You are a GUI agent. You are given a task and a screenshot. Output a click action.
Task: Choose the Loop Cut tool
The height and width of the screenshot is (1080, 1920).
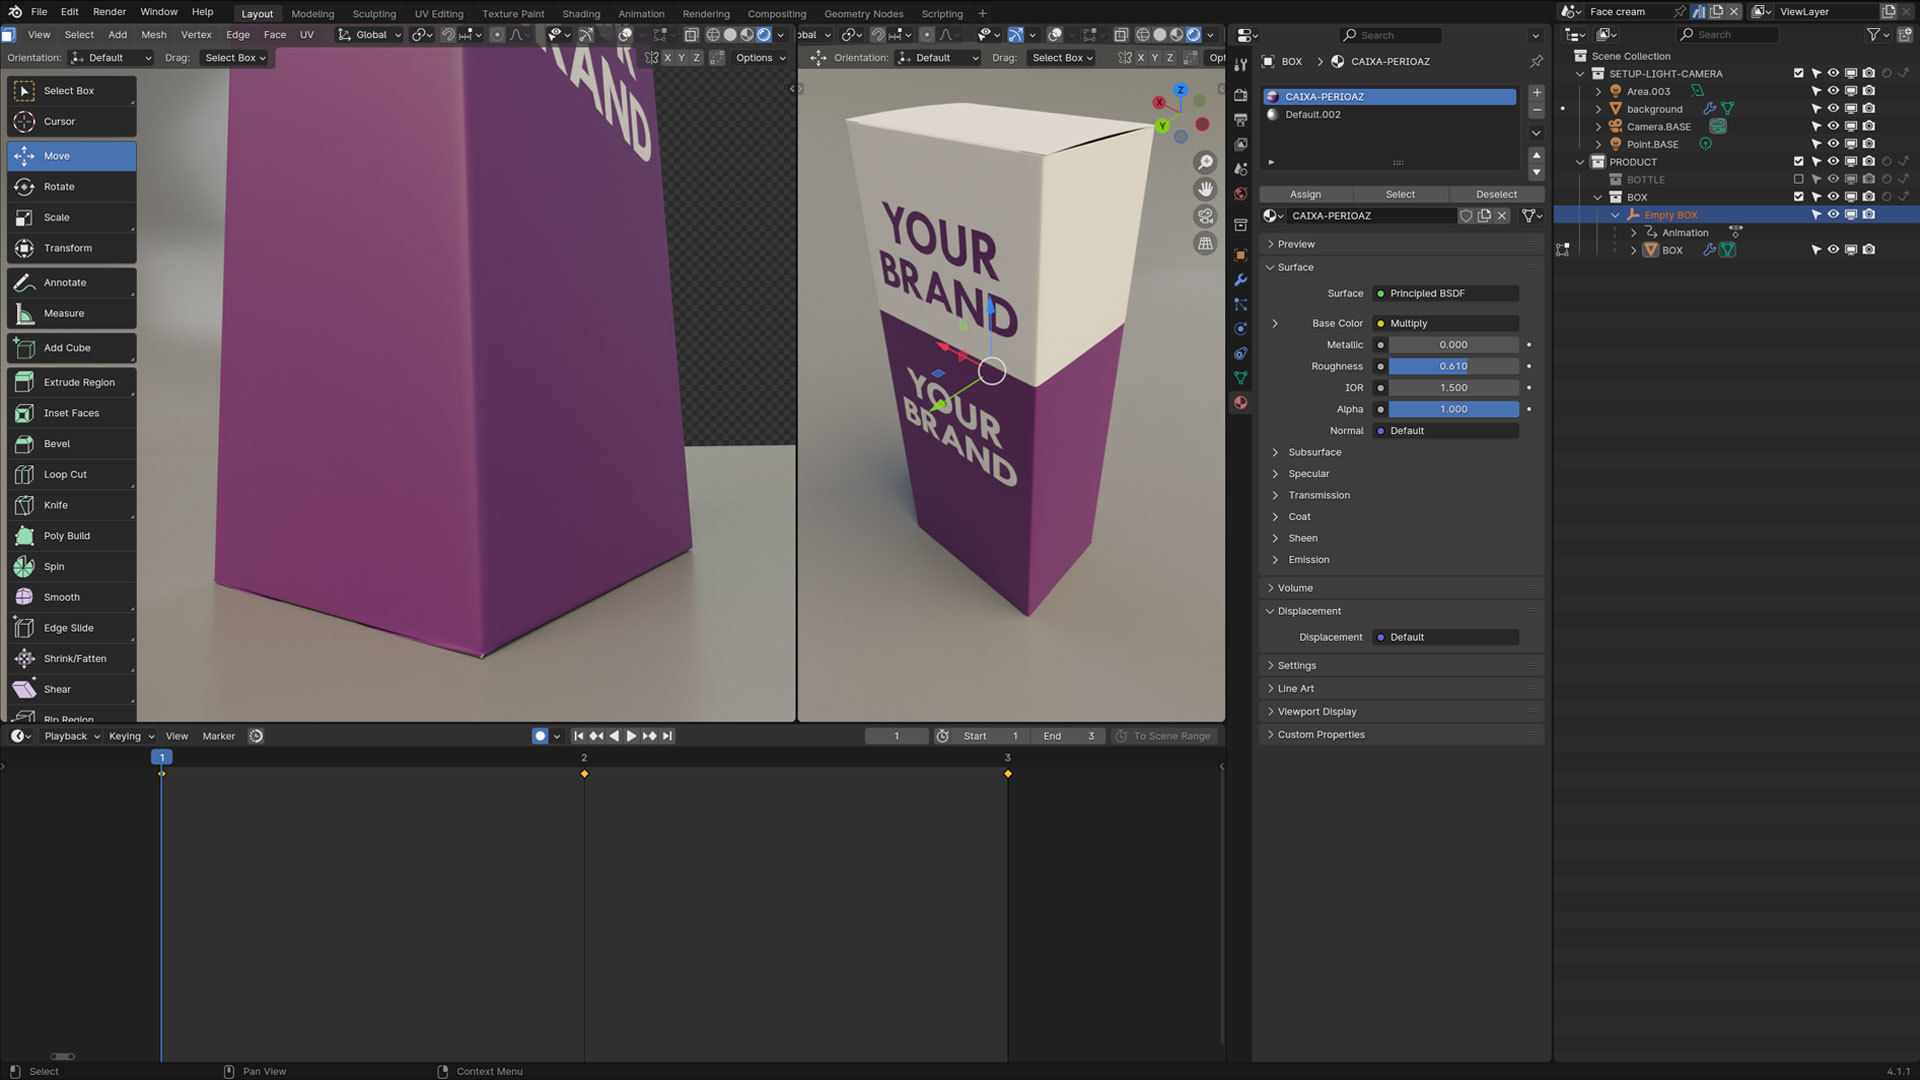[x=71, y=475]
